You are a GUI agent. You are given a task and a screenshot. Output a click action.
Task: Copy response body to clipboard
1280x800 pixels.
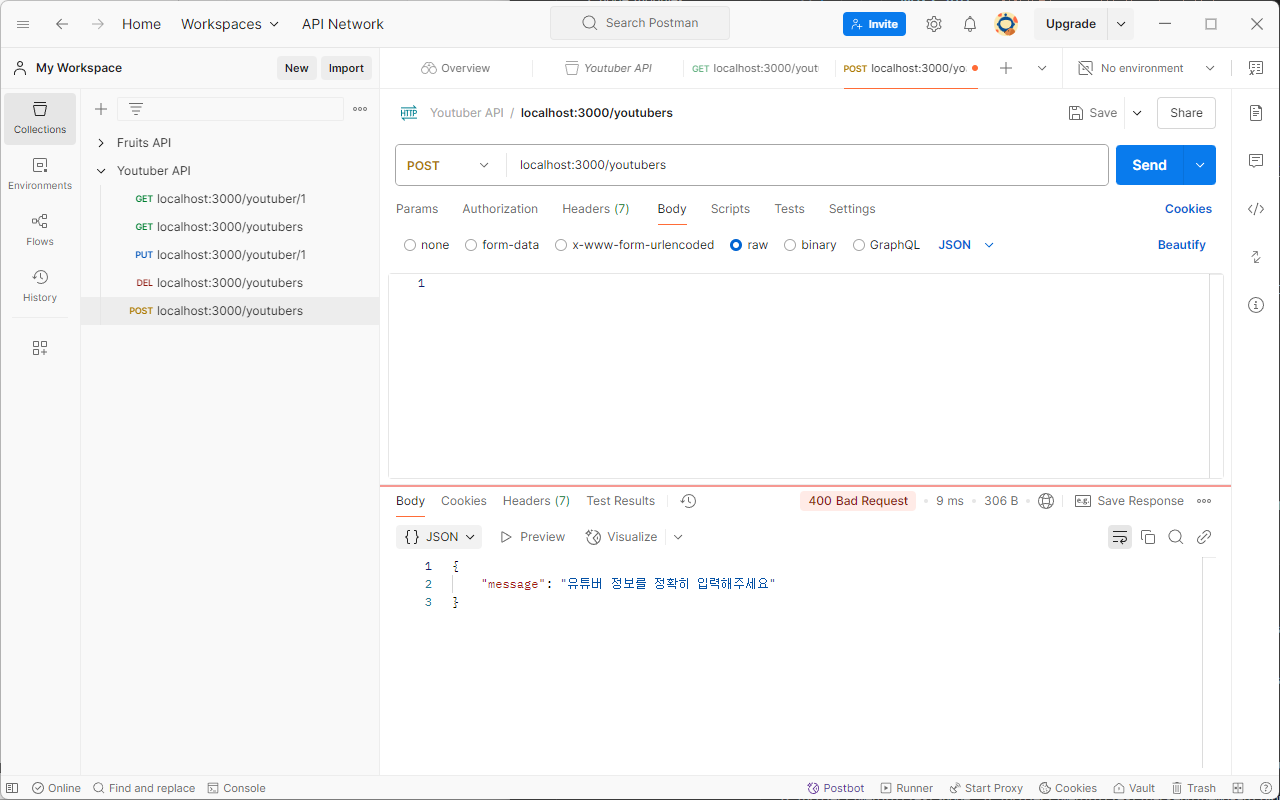[1148, 537]
